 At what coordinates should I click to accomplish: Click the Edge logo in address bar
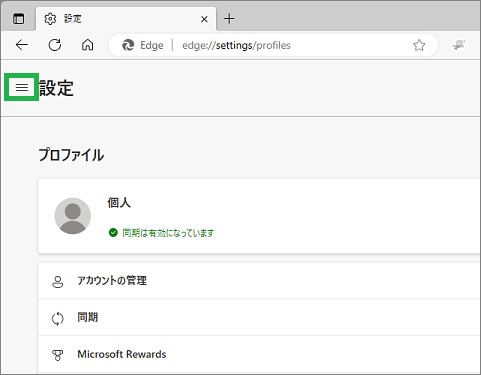pos(128,45)
